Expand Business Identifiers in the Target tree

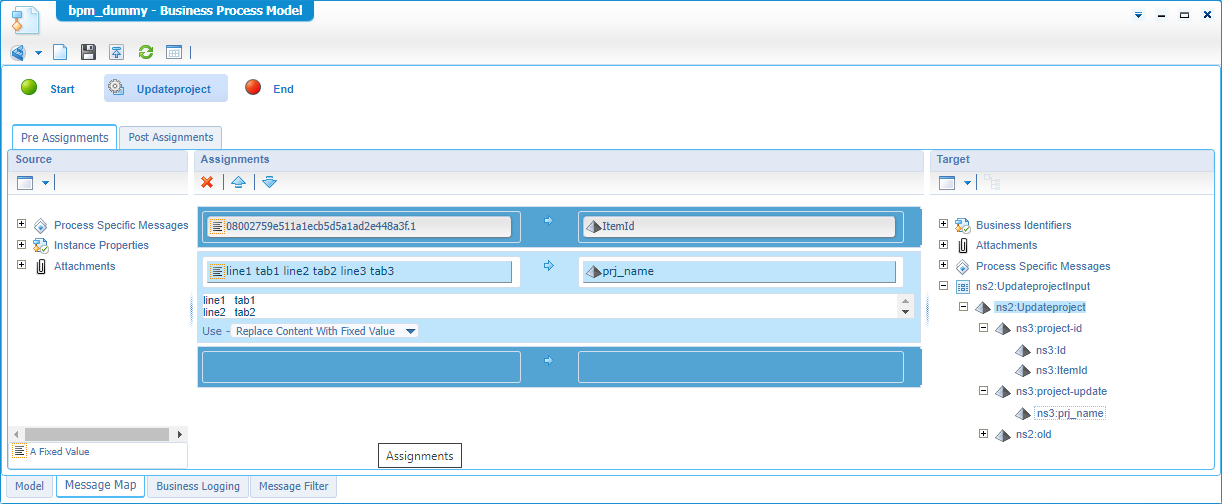click(x=944, y=224)
